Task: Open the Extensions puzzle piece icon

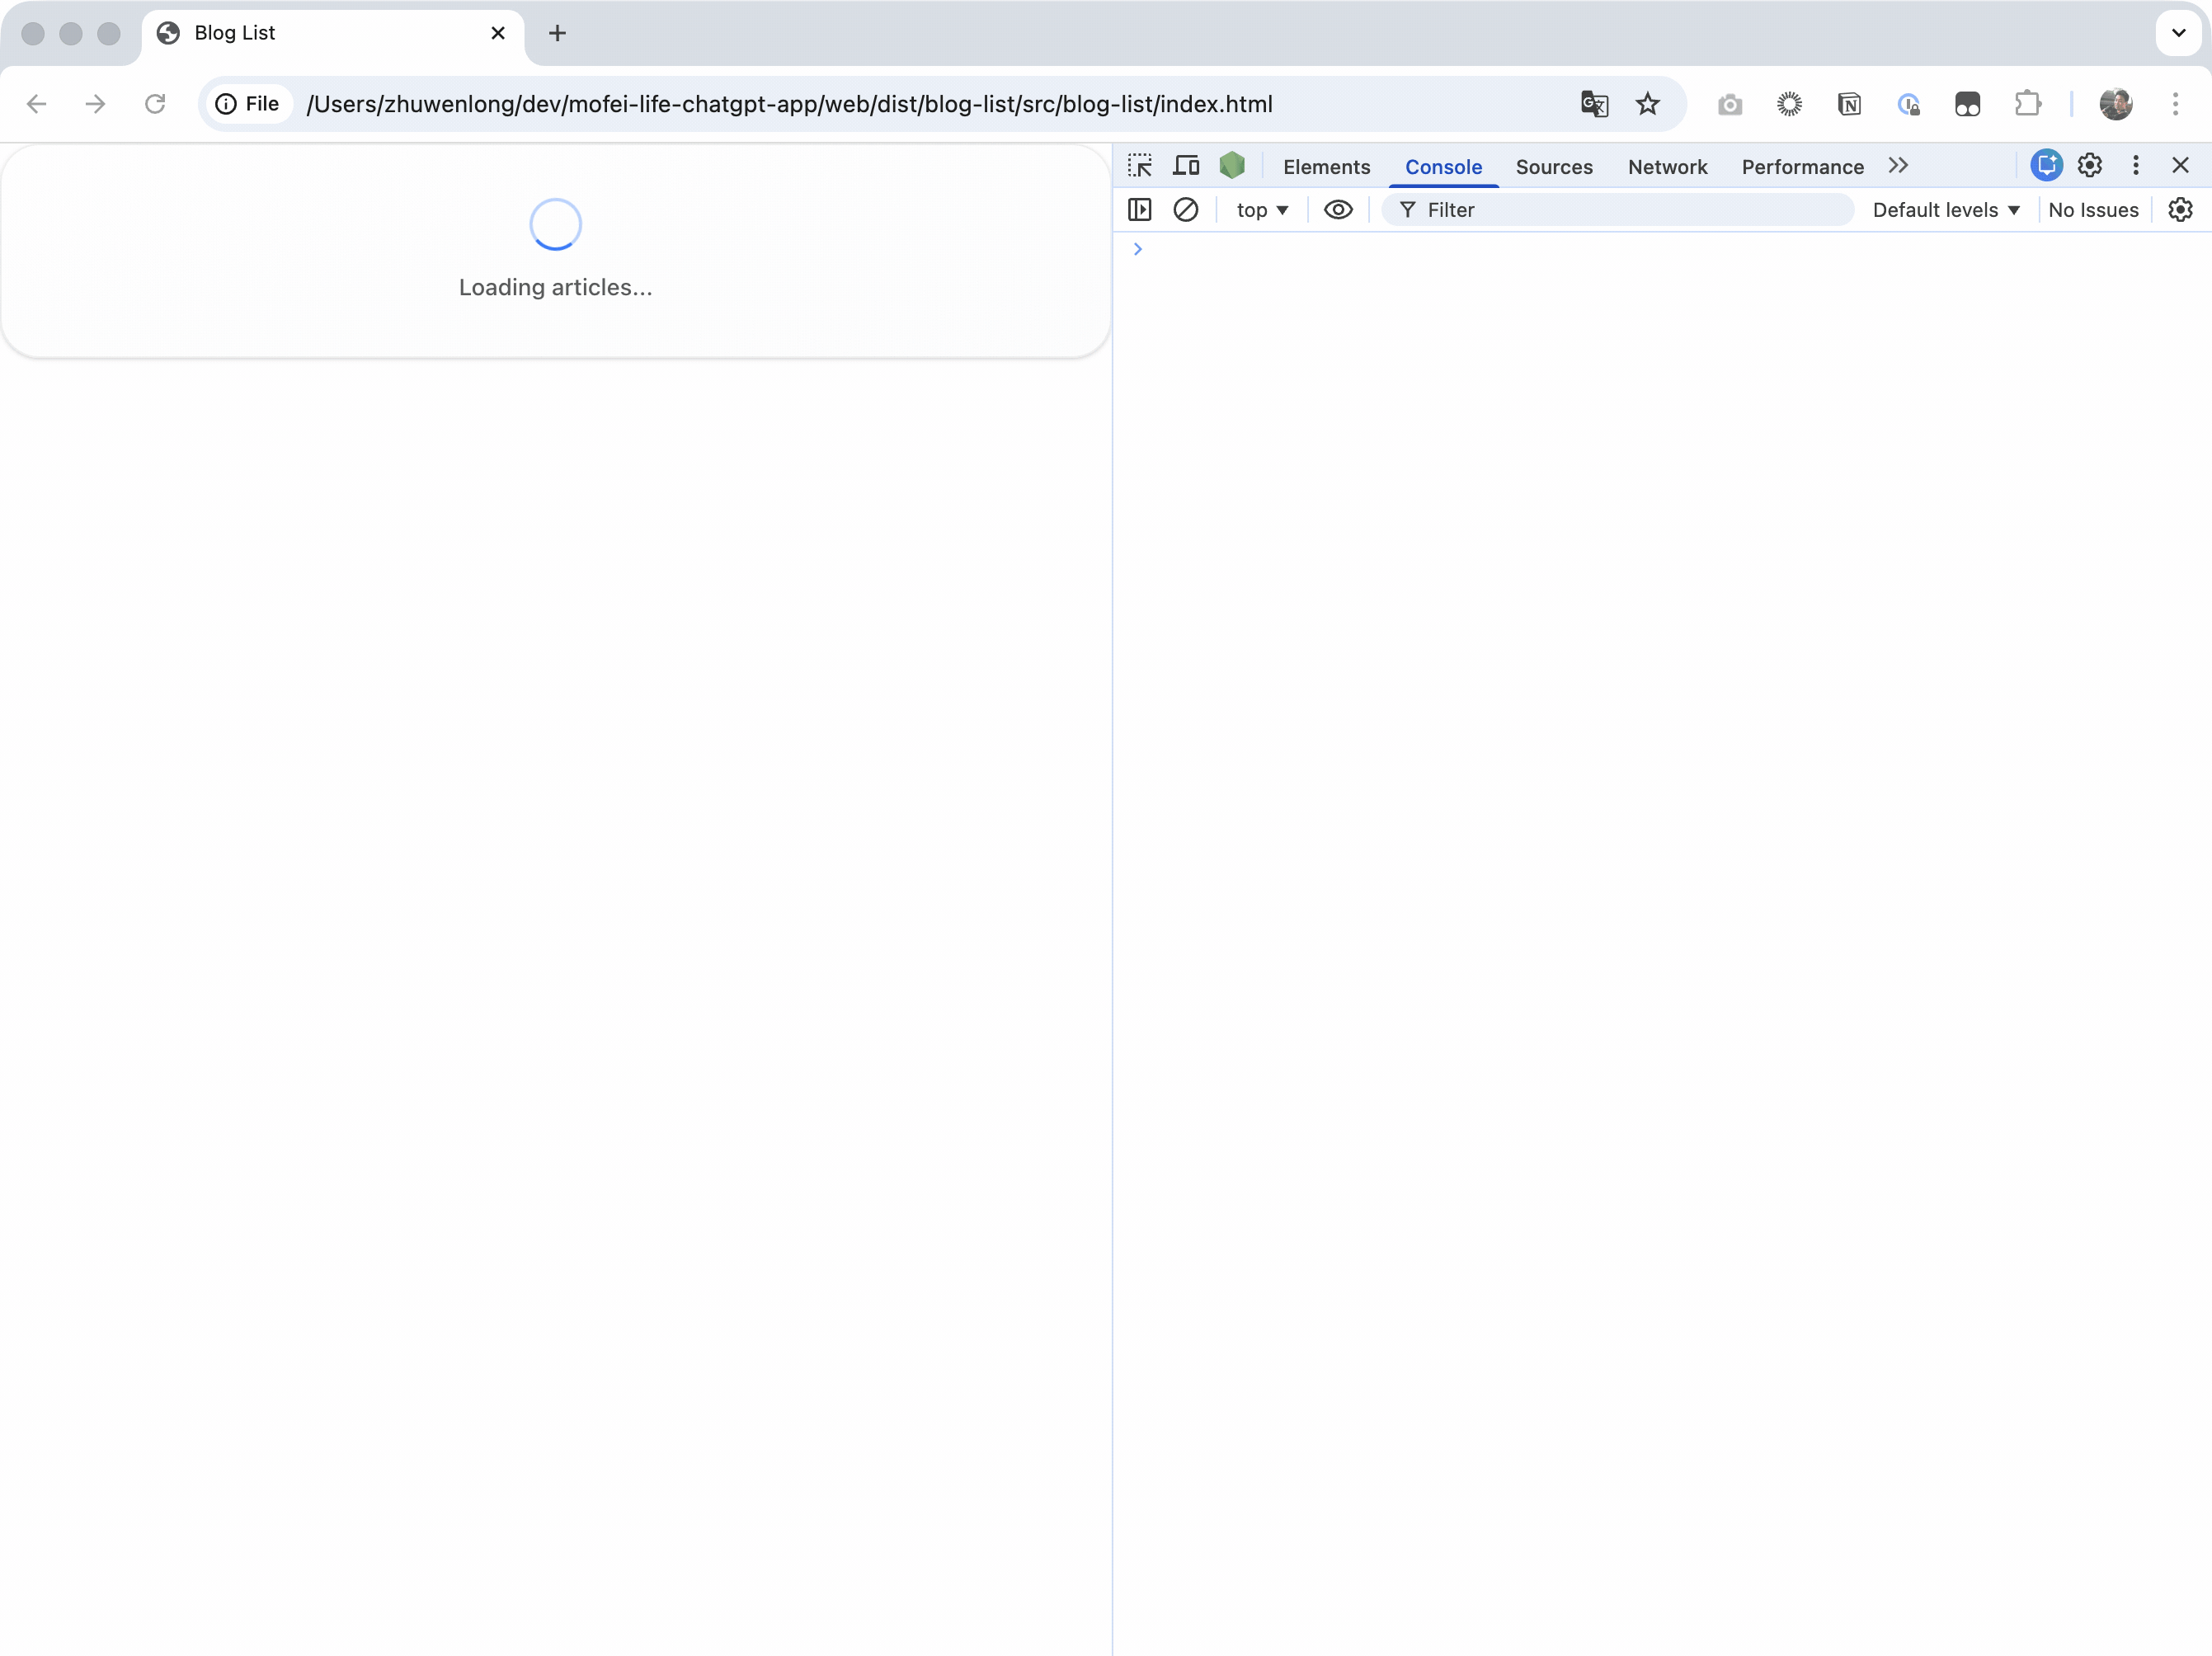Action: pos(2027,104)
